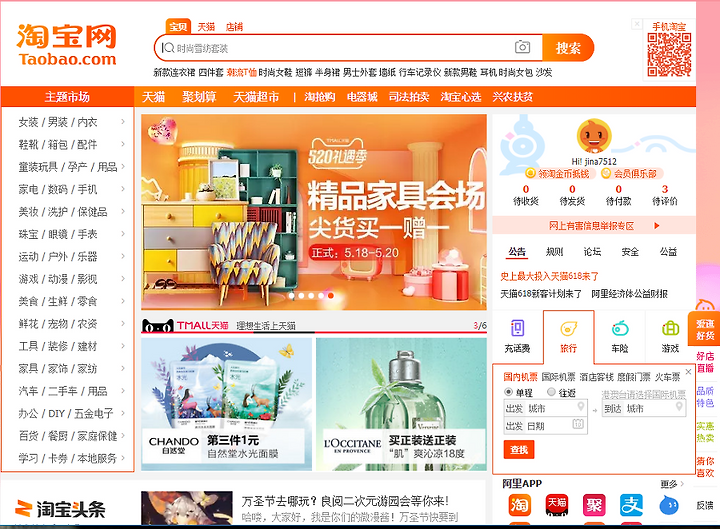Switch to the 国际机票 tab

558,377
